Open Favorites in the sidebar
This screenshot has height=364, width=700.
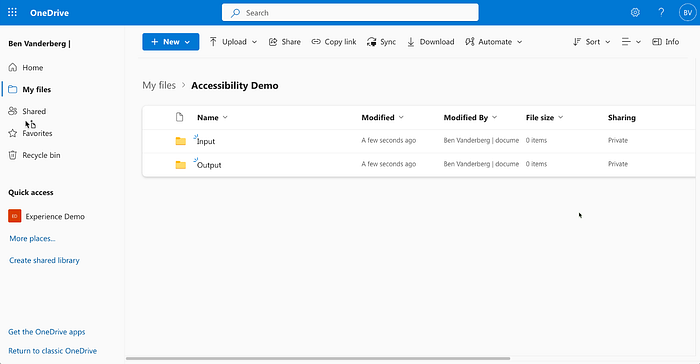(x=37, y=133)
